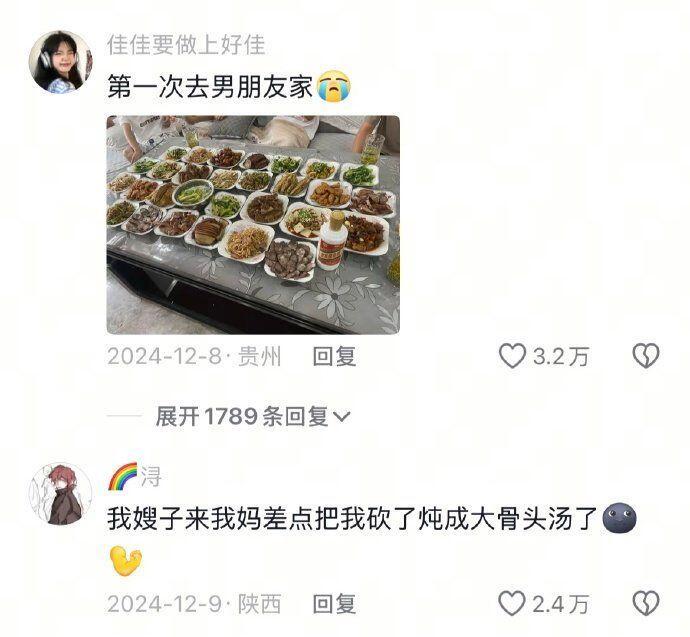
Task: Open the headphone girl's profile avatar
Action: pos(61,62)
